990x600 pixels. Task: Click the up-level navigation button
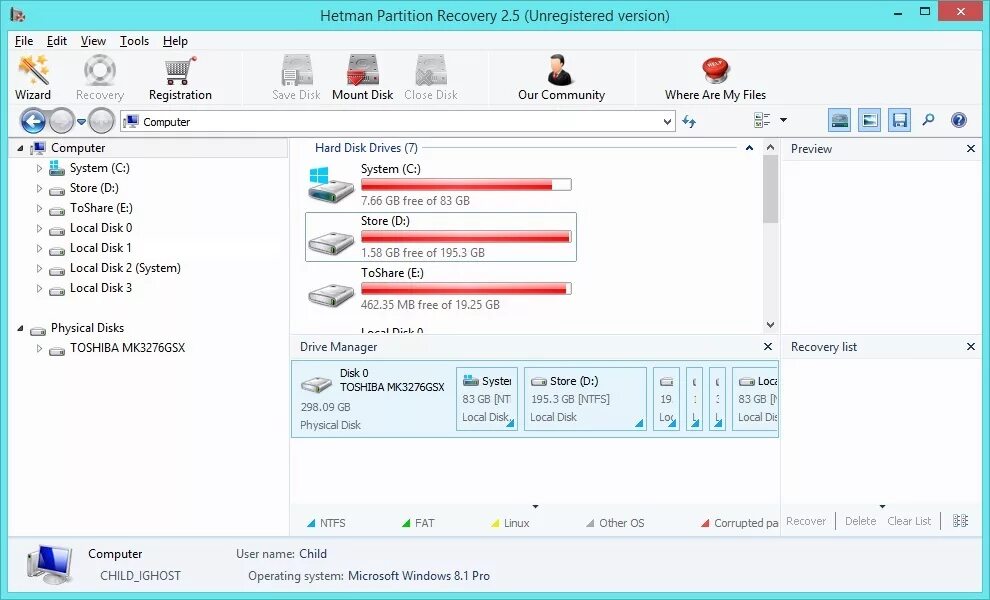pos(101,121)
